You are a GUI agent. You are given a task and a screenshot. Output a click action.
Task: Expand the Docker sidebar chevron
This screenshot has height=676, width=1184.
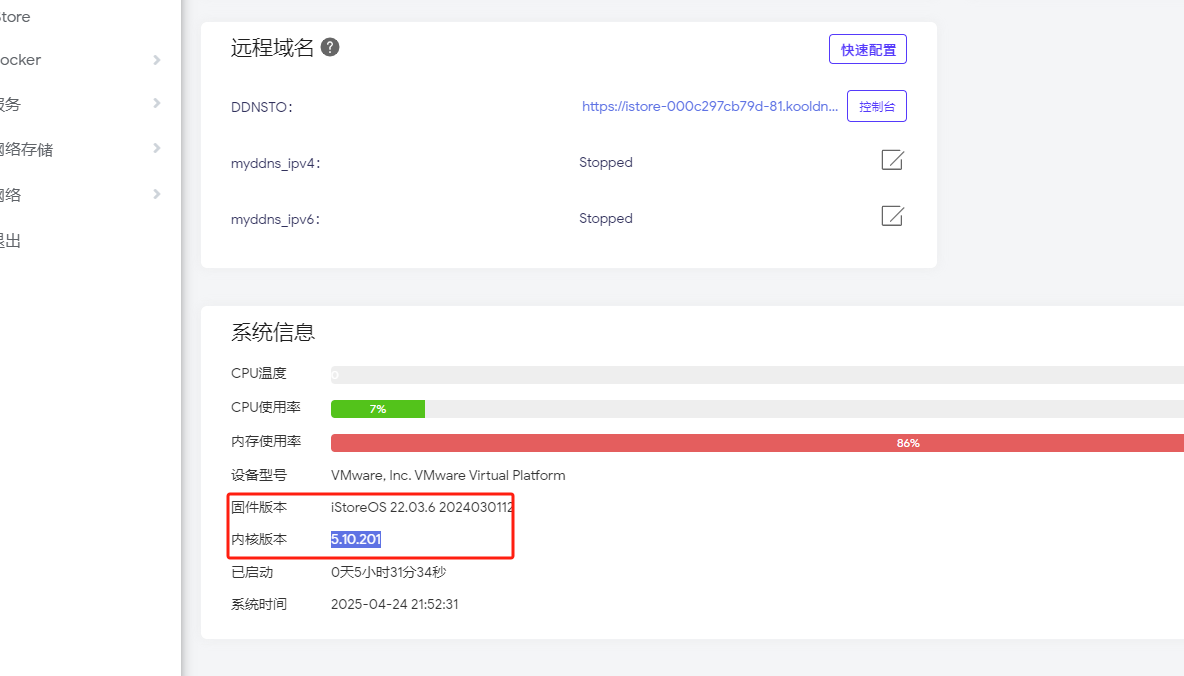pos(156,60)
